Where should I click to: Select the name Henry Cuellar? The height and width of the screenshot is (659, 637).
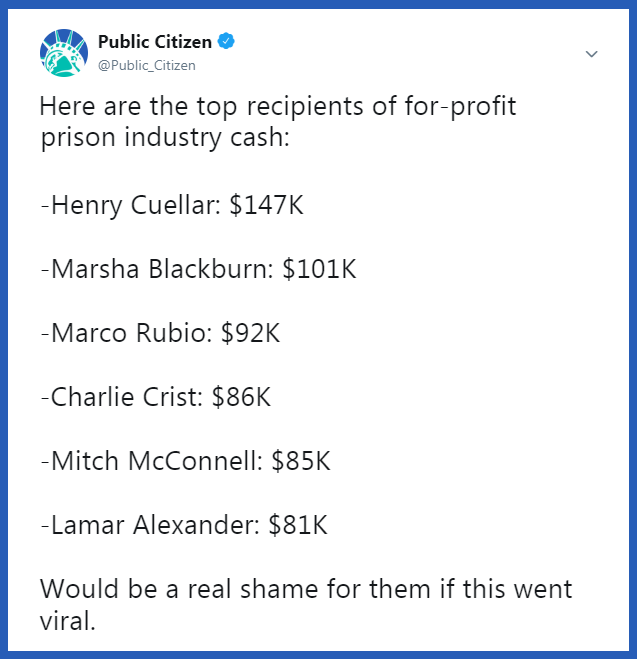[x=134, y=207]
